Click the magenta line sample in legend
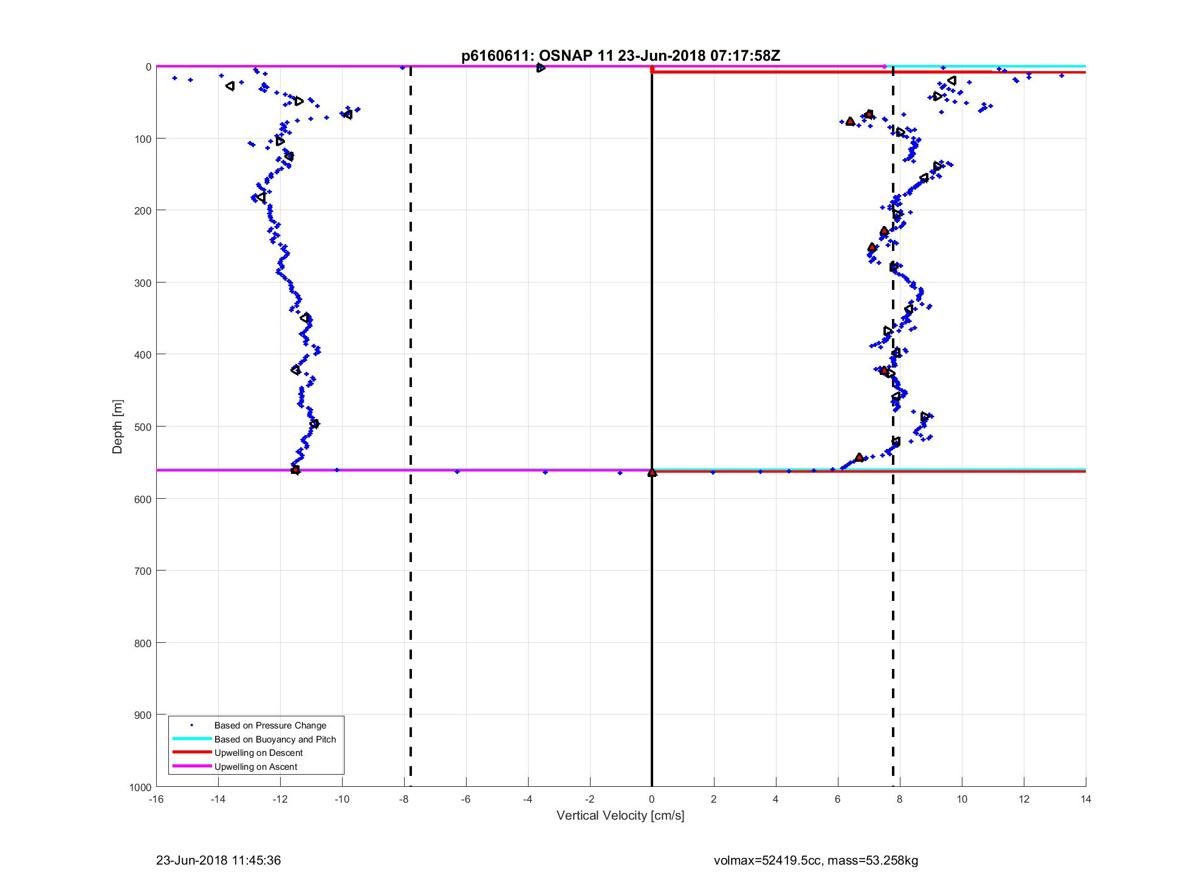 [x=190, y=767]
